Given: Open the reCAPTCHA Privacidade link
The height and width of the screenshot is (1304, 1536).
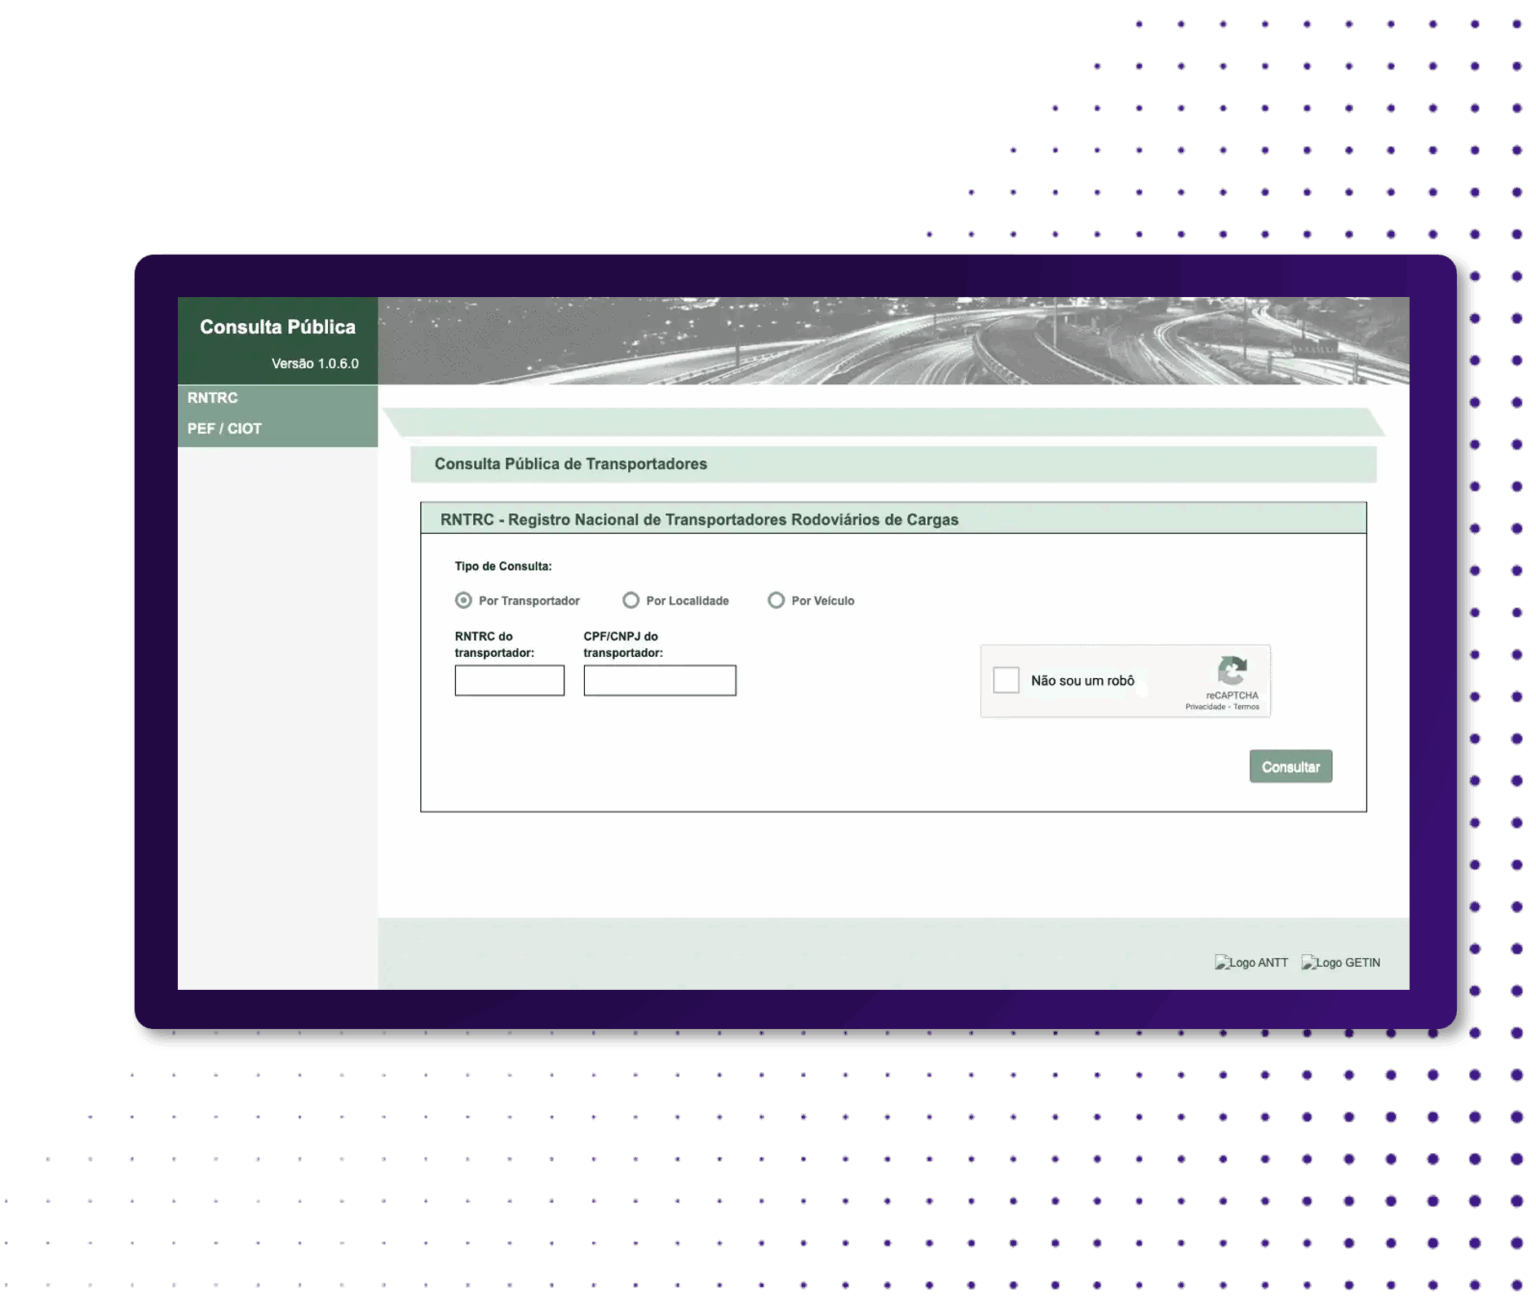Looking at the screenshot, I should pos(1205,707).
